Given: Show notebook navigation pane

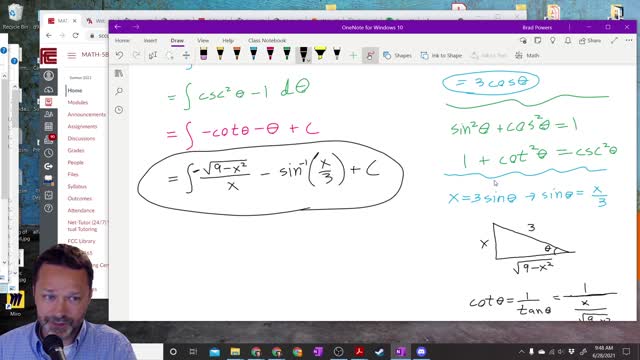Looking at the screenshot, I should 119,73.
